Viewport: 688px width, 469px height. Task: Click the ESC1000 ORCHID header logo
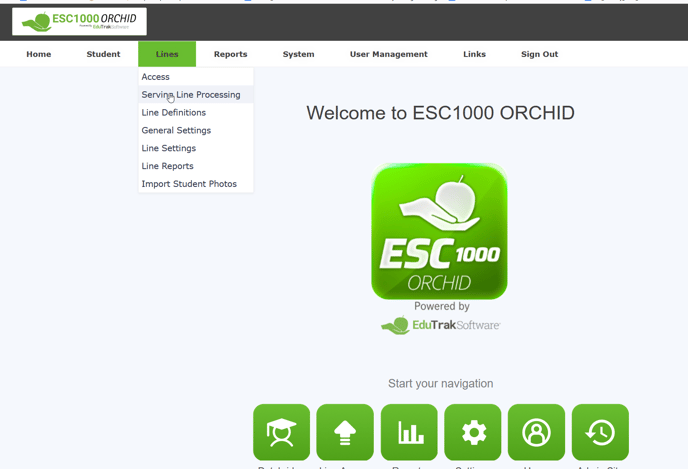(x=80, y=21)
